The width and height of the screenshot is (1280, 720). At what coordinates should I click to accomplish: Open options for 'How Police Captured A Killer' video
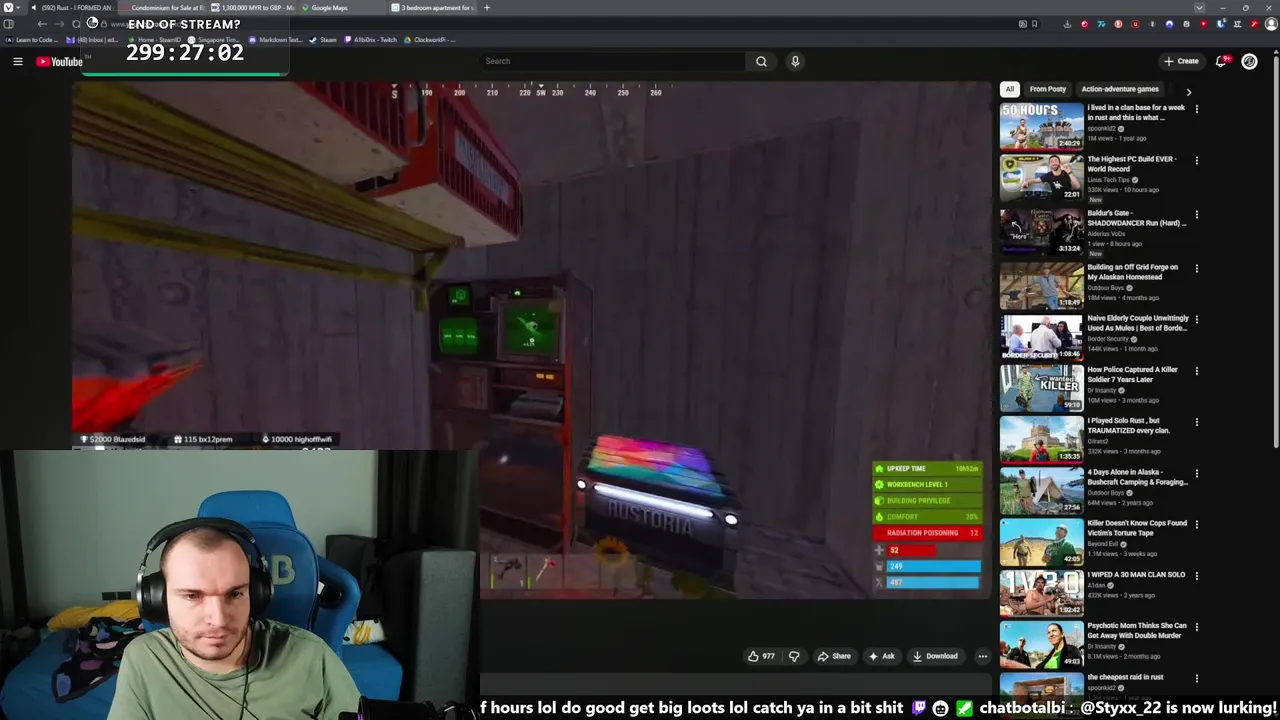coord(1196,371)
